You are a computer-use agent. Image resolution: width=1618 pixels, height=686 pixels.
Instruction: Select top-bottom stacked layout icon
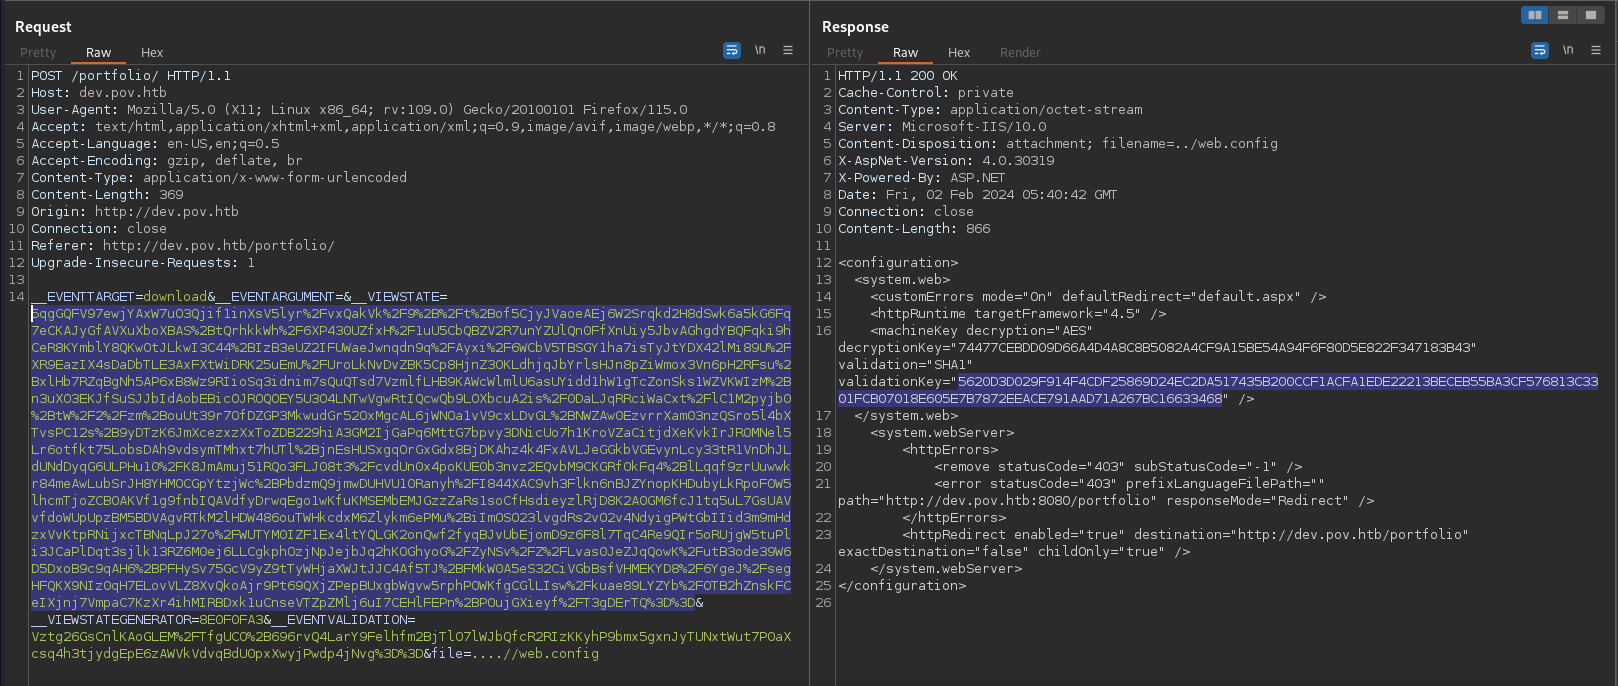coord(1562,15)
